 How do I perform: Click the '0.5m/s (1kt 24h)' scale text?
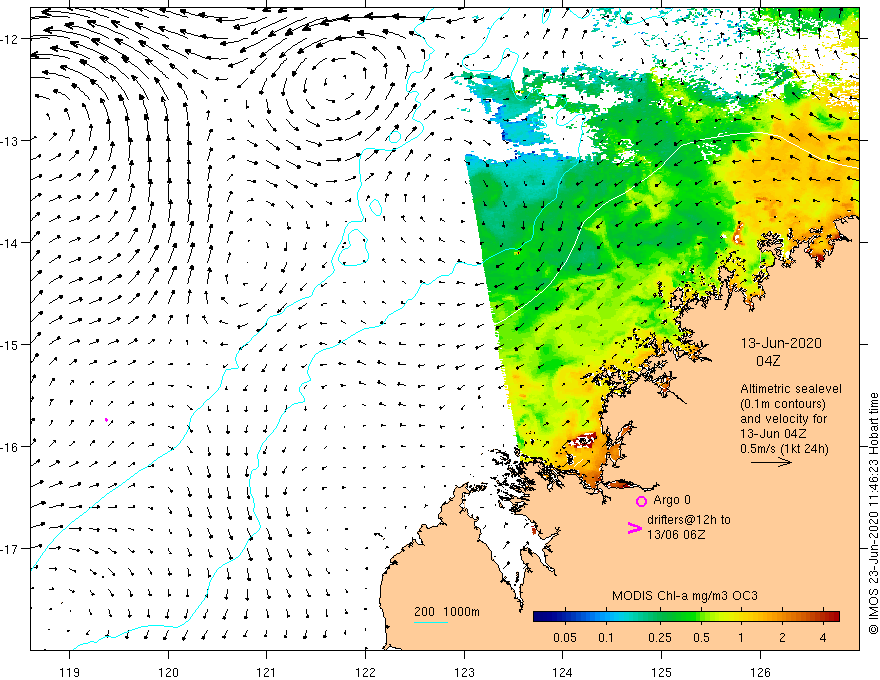click(785, 449)
